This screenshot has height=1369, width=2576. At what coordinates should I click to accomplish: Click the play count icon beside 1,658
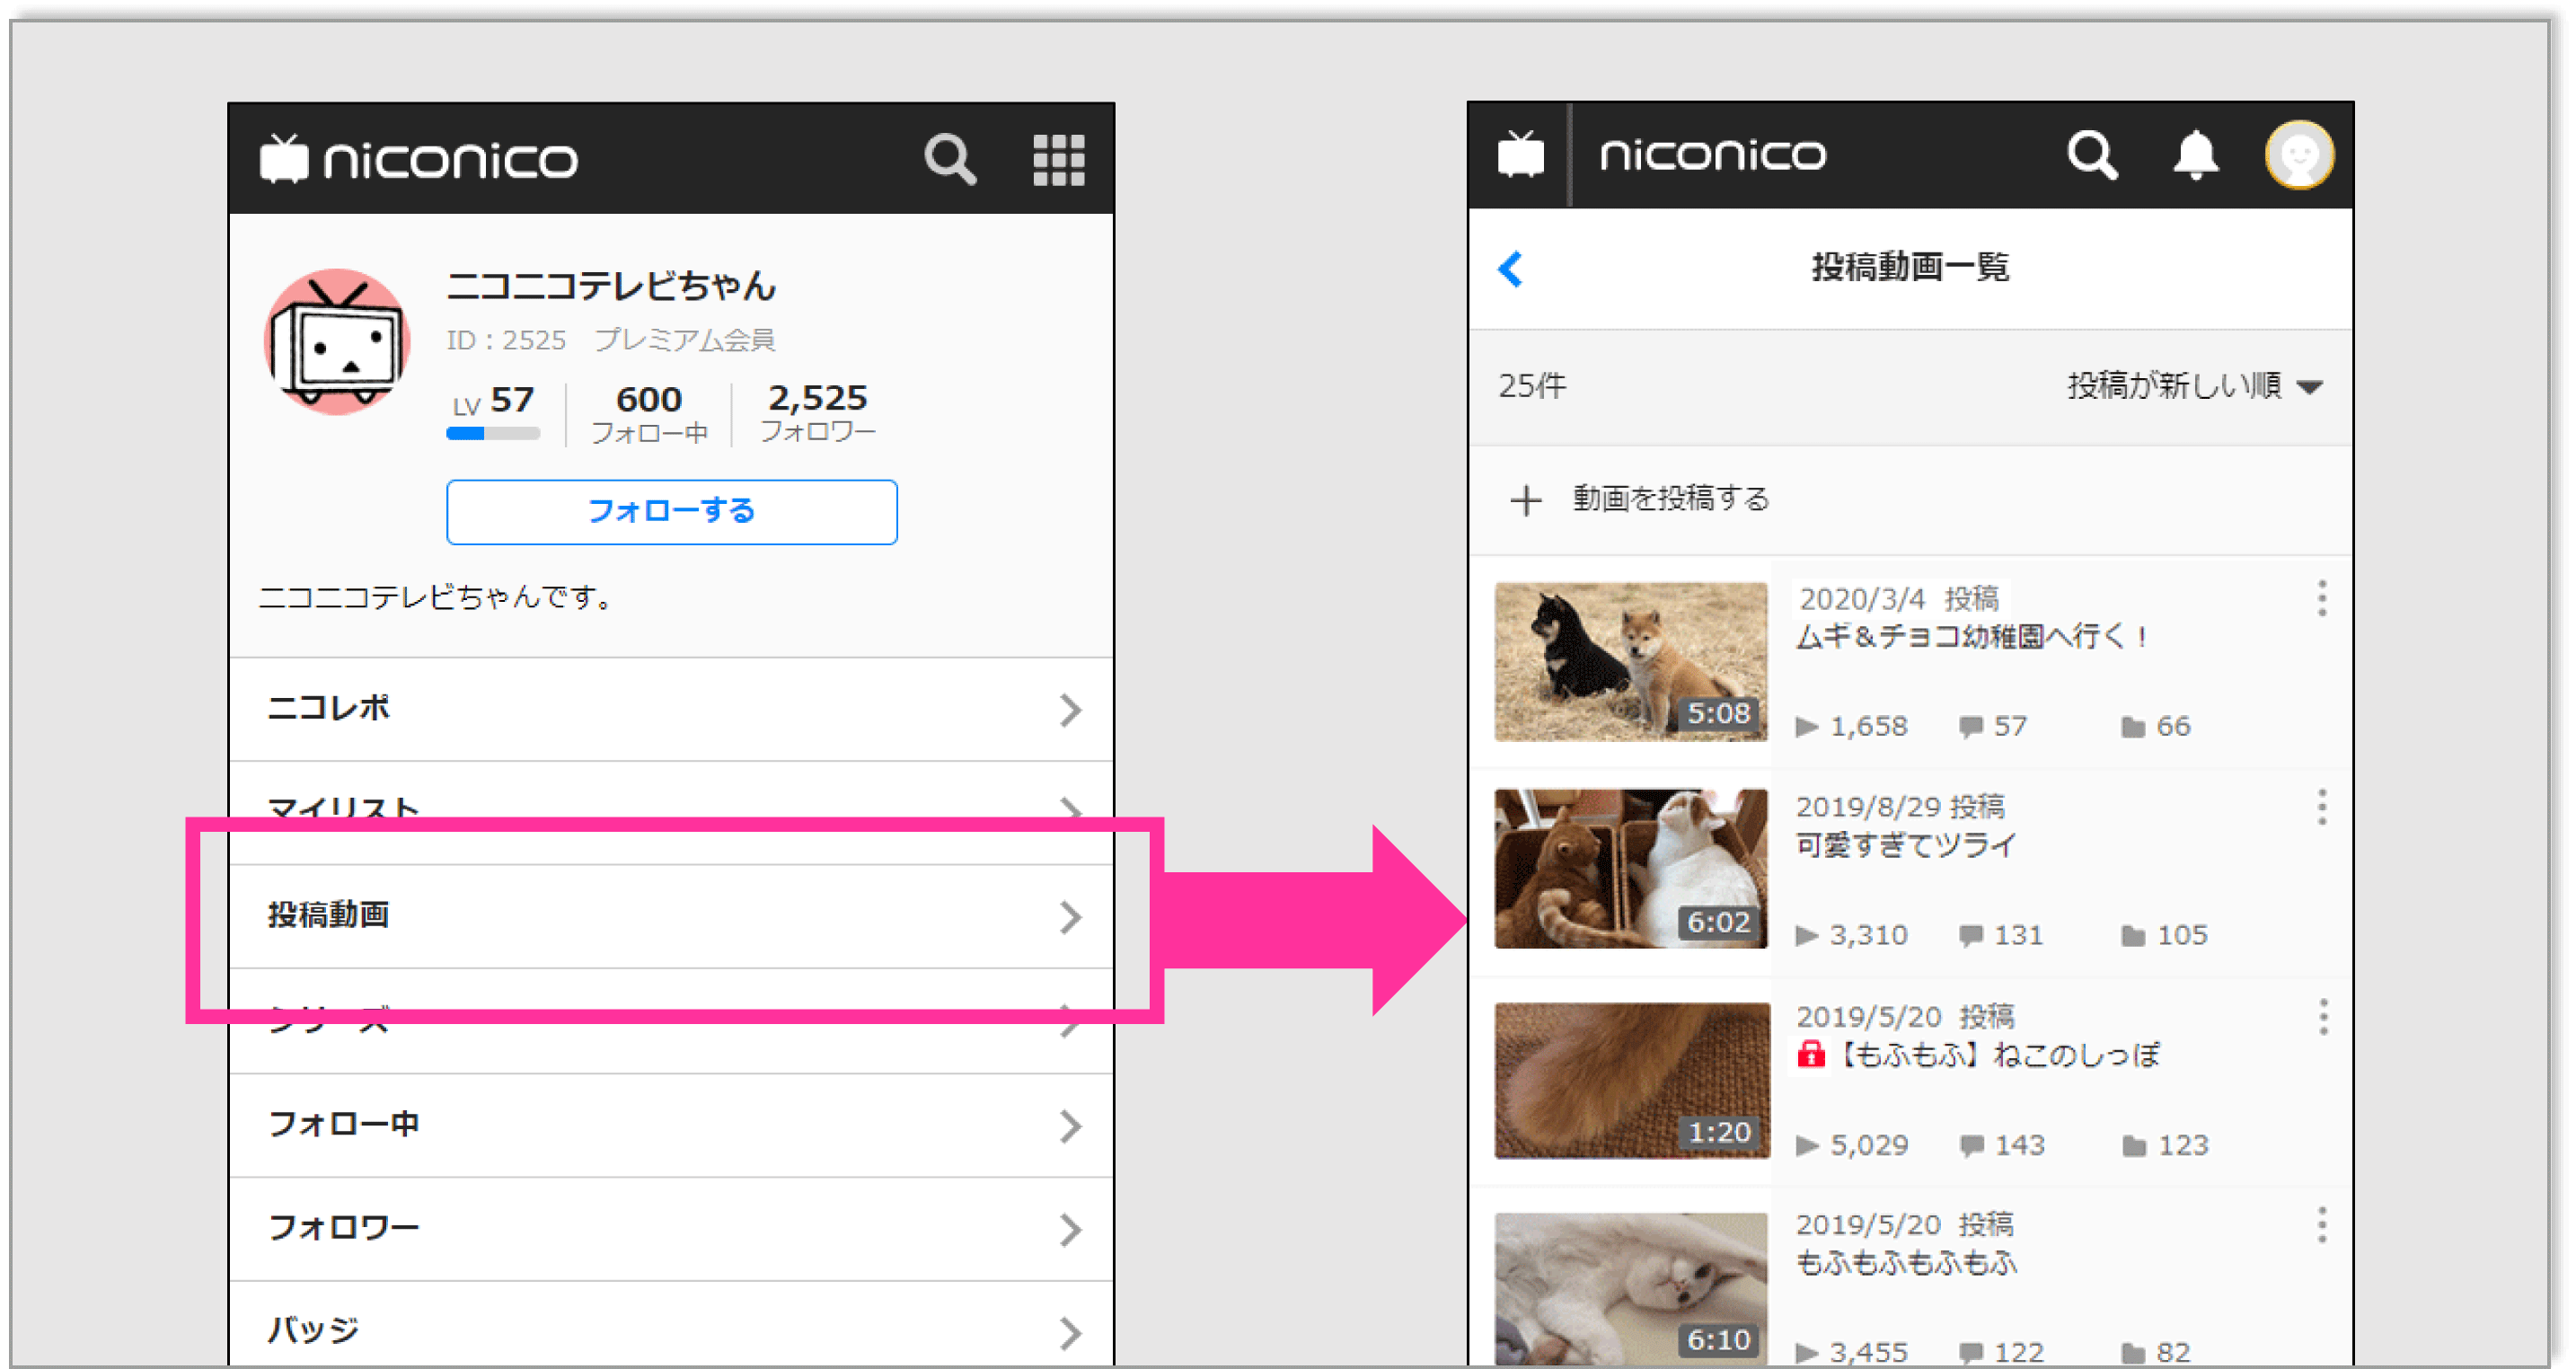[x=1806, y=726]
